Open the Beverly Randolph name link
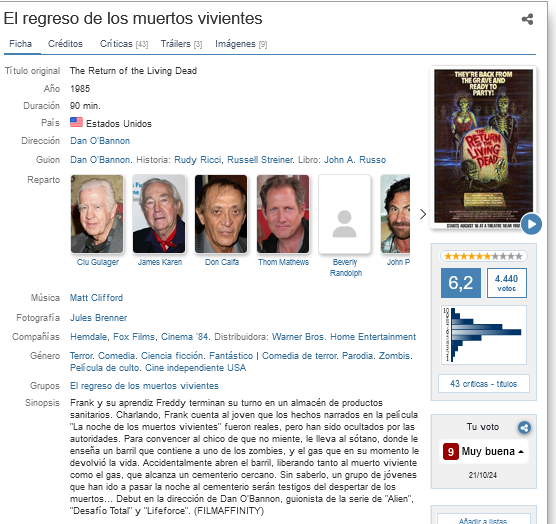This screenshot has width=556, height=524. [x=345, y=267]
